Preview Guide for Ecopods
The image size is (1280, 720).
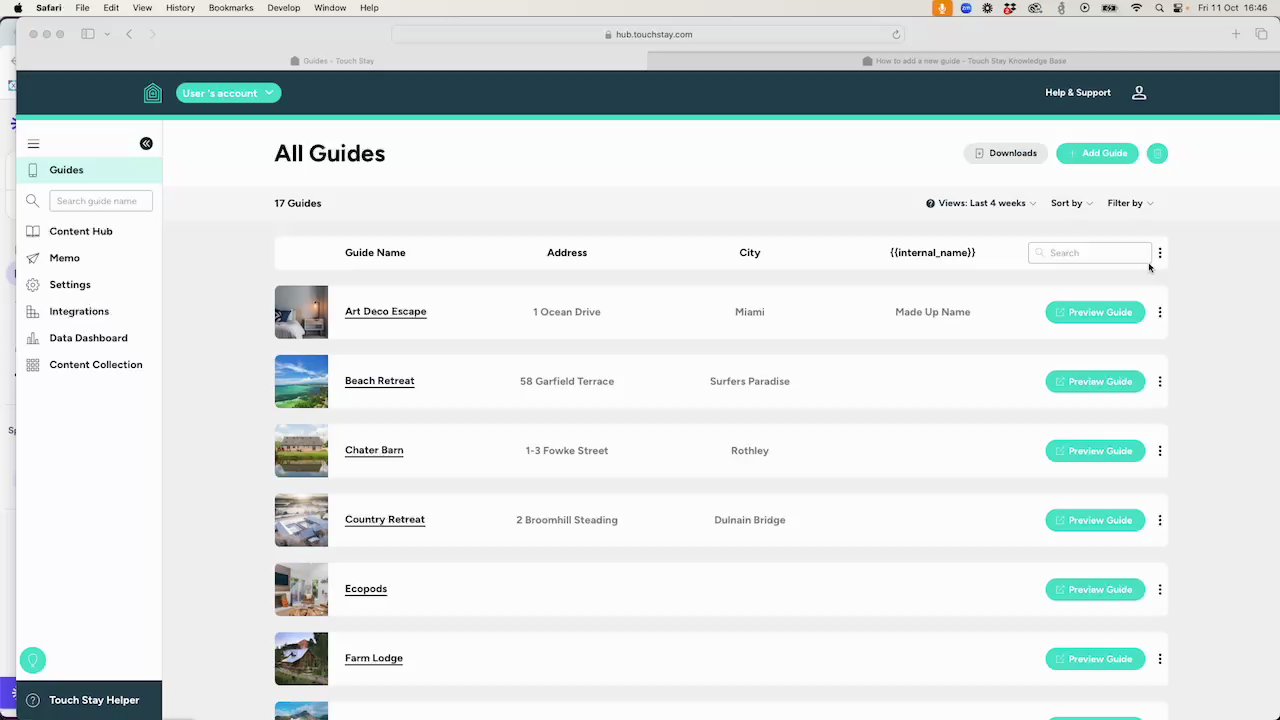(x=1095, y=589)
